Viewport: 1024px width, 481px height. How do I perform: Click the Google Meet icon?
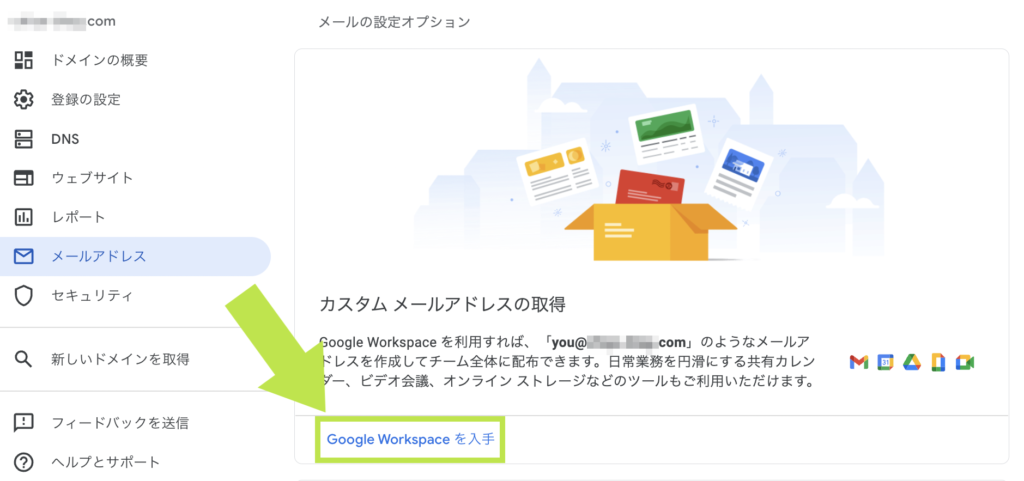[x=965, y=362]
